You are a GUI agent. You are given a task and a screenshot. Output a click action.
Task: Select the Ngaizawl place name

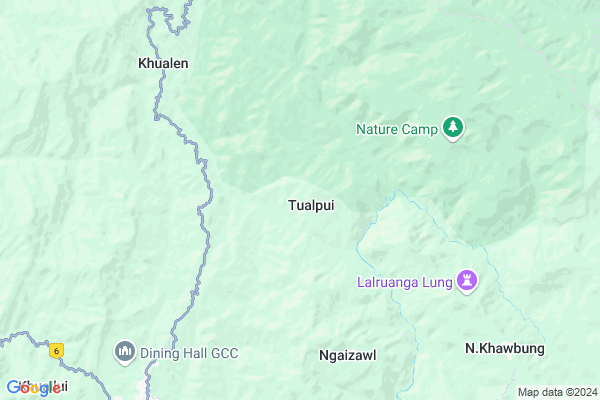pyautogui.click(x=348, y=355)
